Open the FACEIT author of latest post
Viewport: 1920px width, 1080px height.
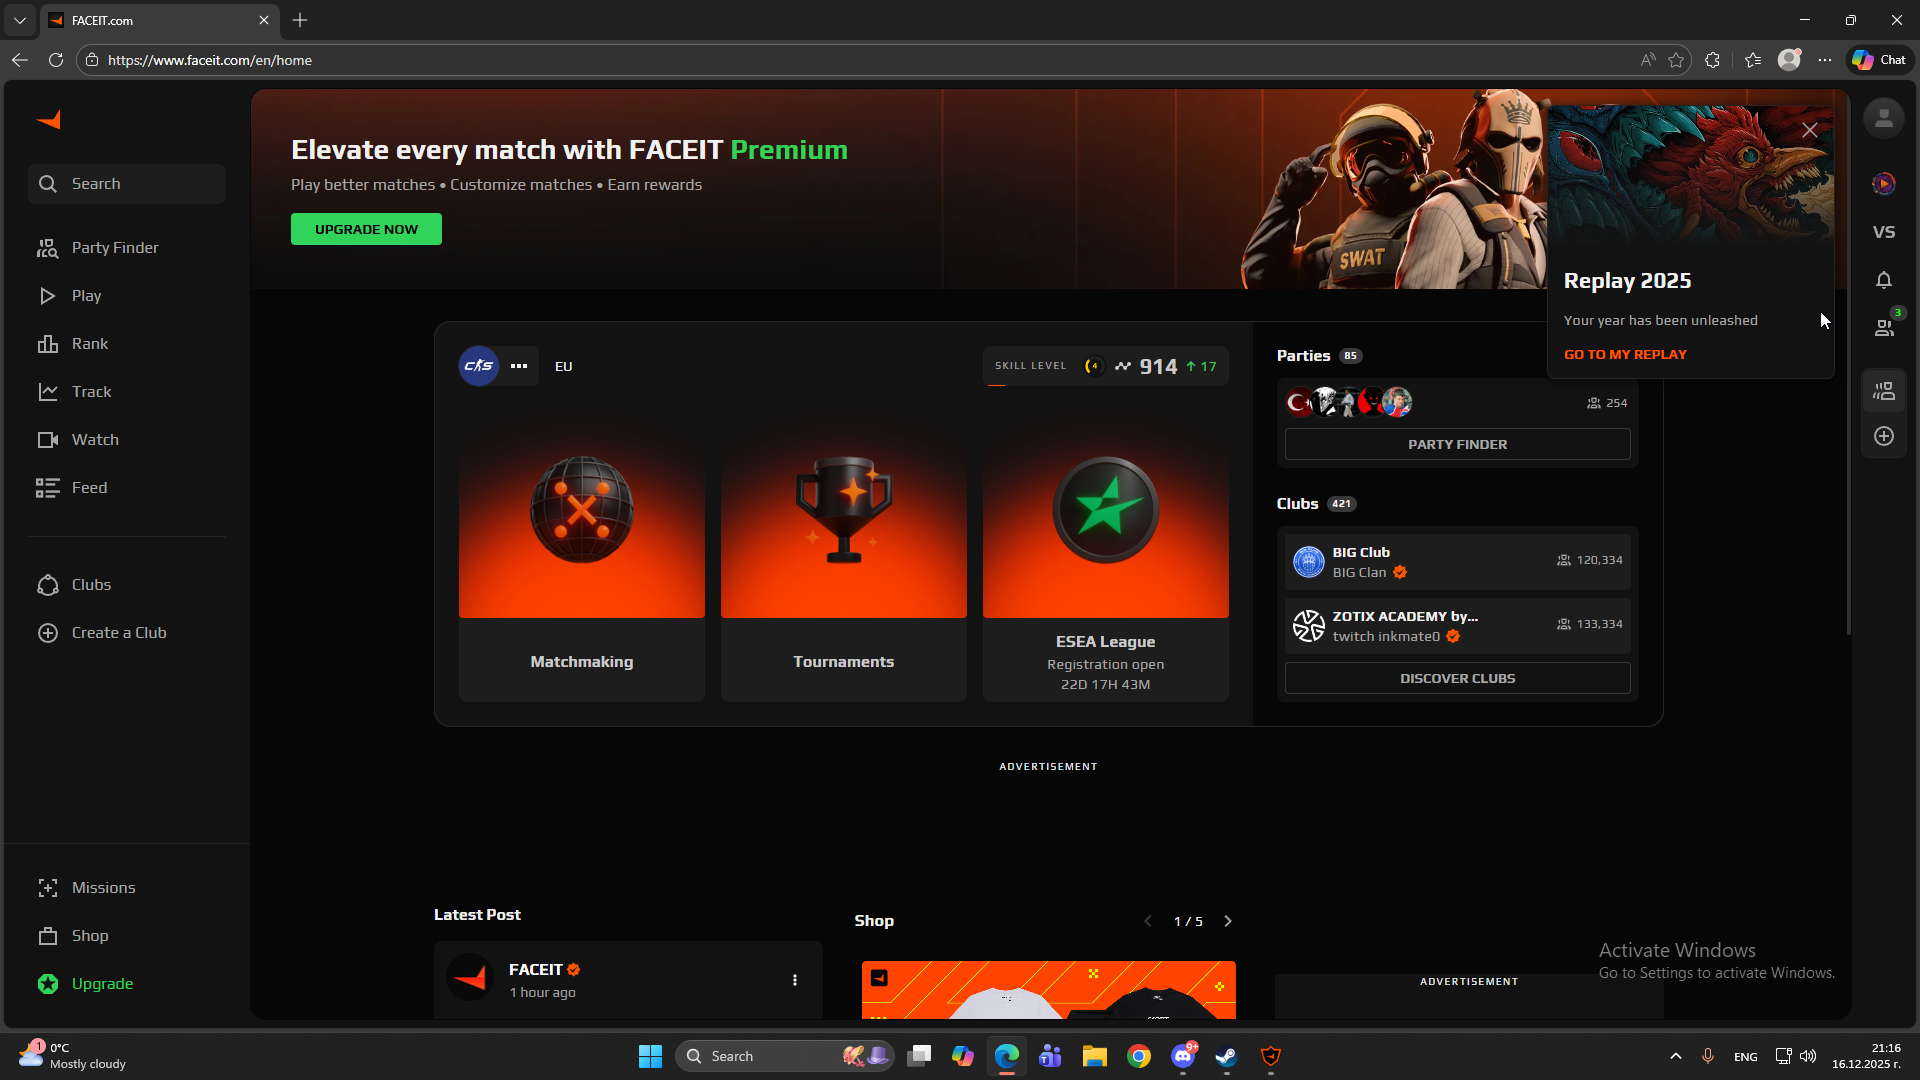click(536, 970)
